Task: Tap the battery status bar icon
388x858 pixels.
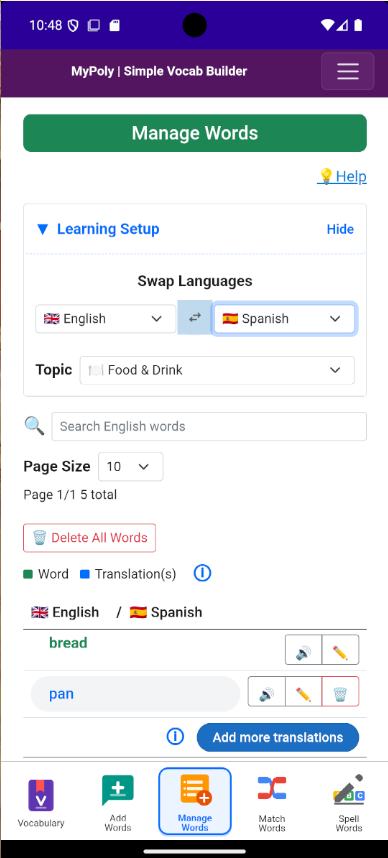Action: tap(358, 25)
